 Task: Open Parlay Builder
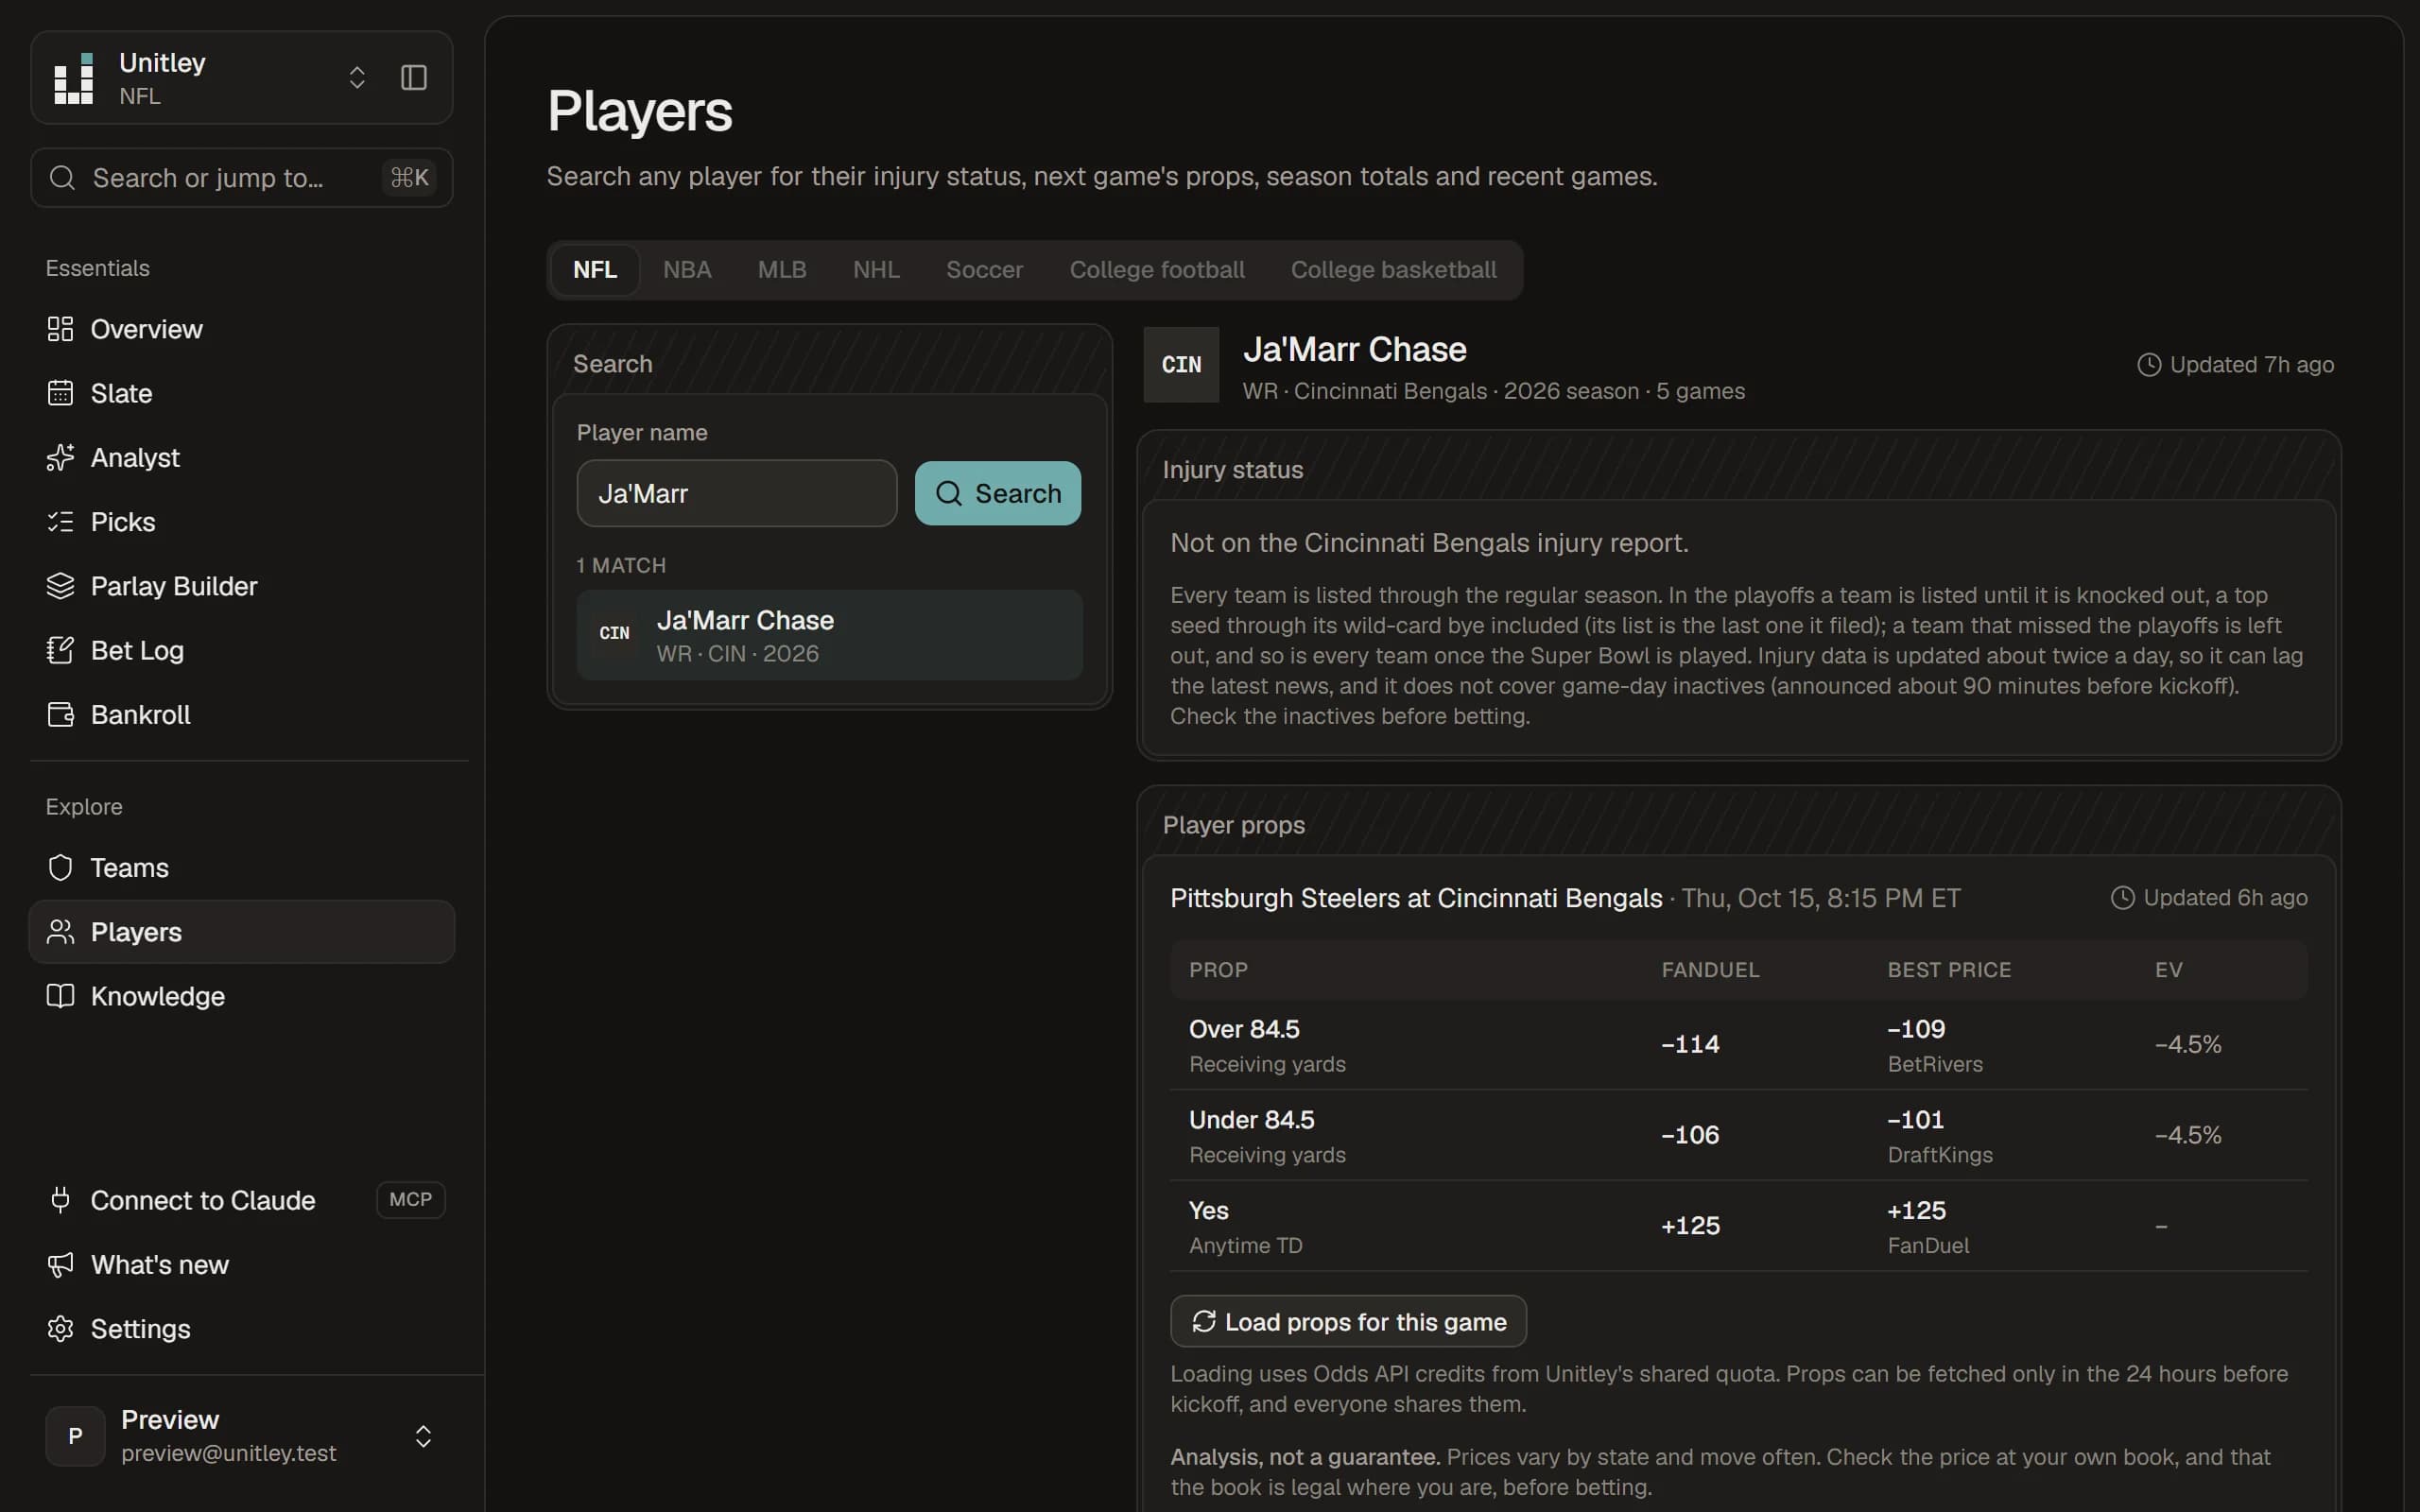pyautogui.click(x=242, y=586)
